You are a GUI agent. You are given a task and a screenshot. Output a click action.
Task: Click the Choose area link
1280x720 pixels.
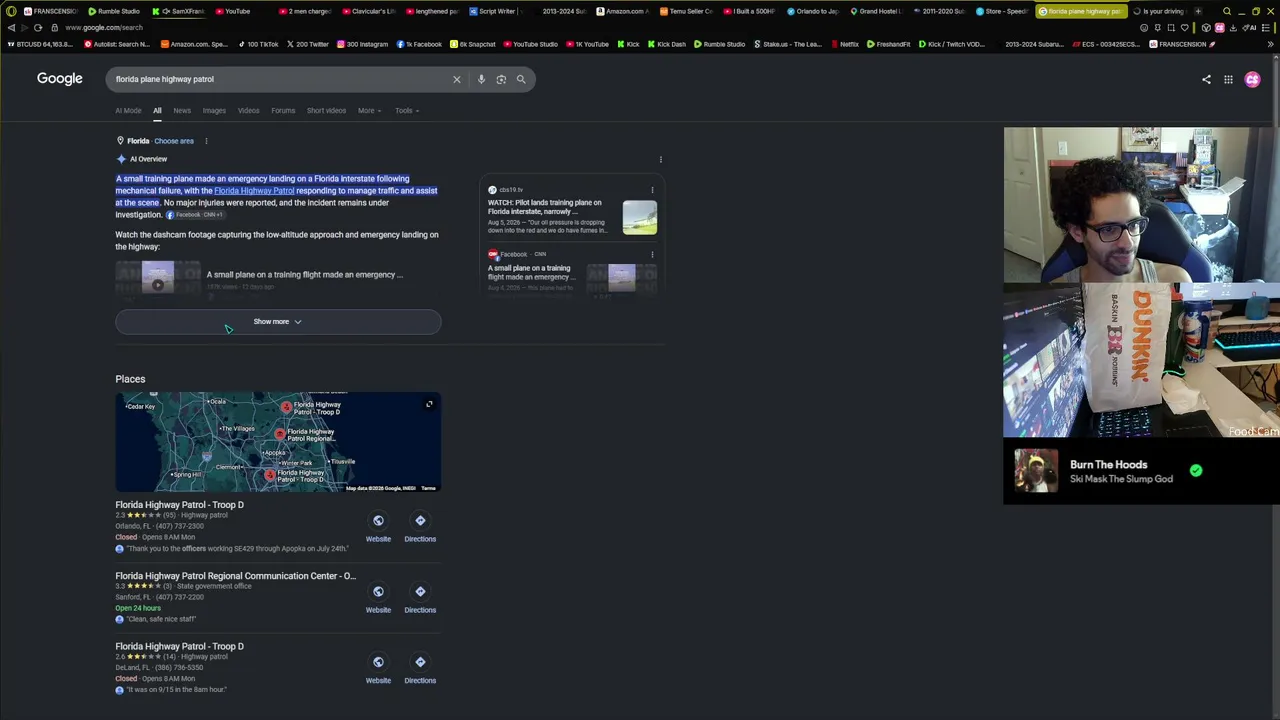[x=174, y=141]
